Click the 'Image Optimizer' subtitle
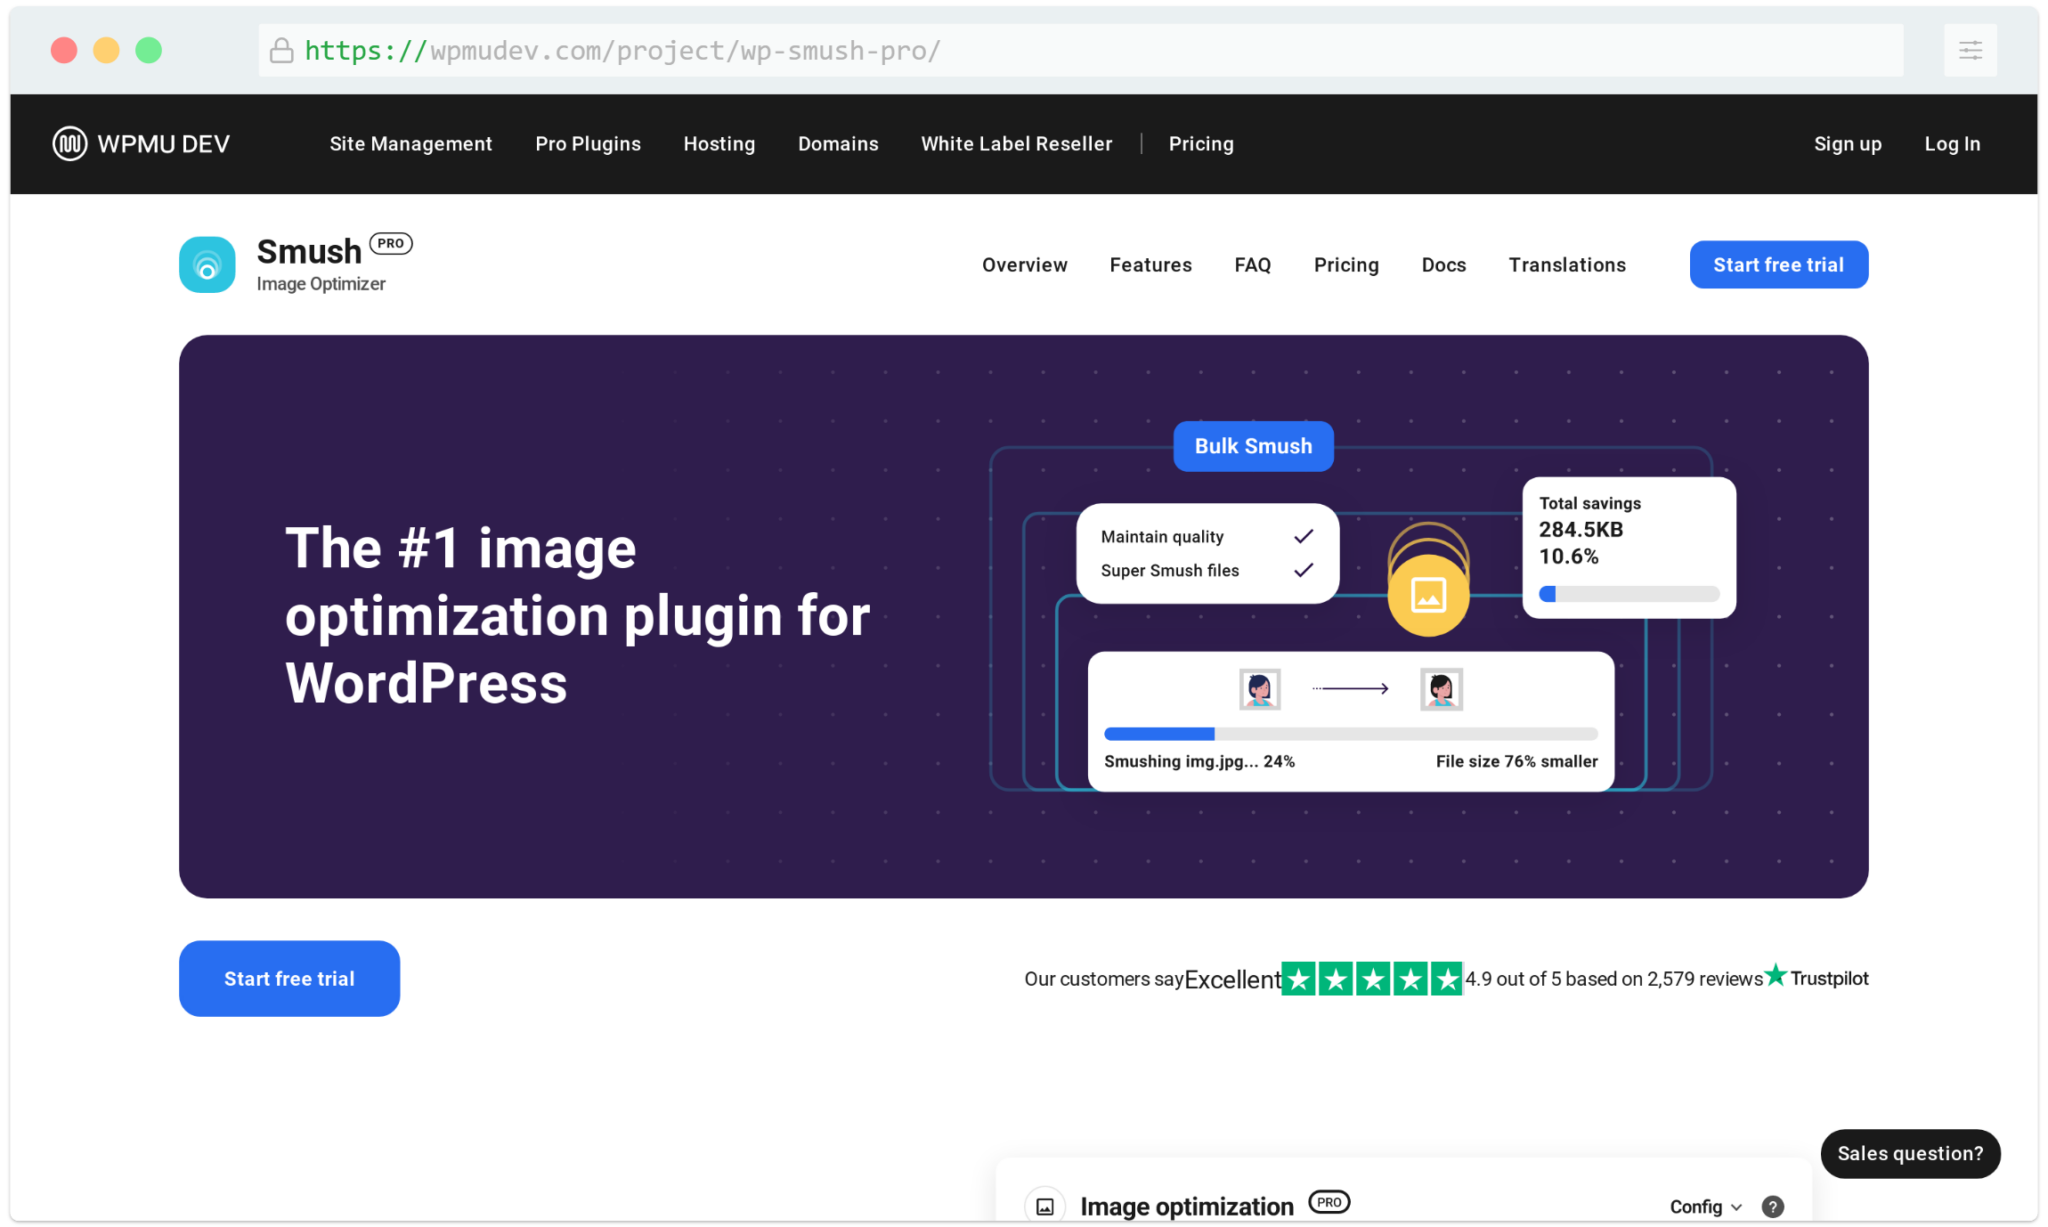Screen dimensions: 2048x1227 pos(321,284)
